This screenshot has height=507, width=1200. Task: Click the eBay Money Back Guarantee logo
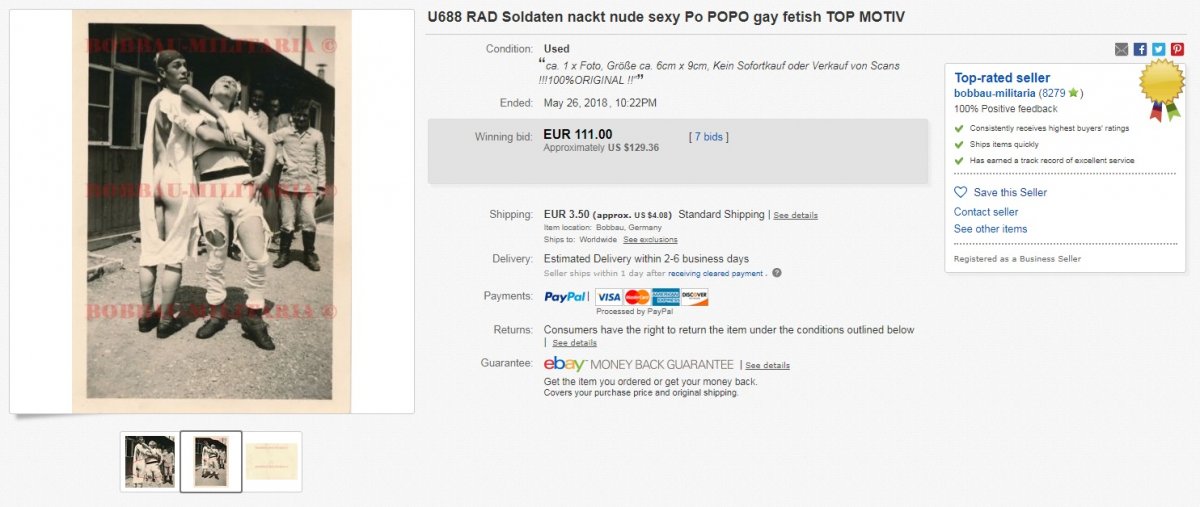[x=638, y=365]
